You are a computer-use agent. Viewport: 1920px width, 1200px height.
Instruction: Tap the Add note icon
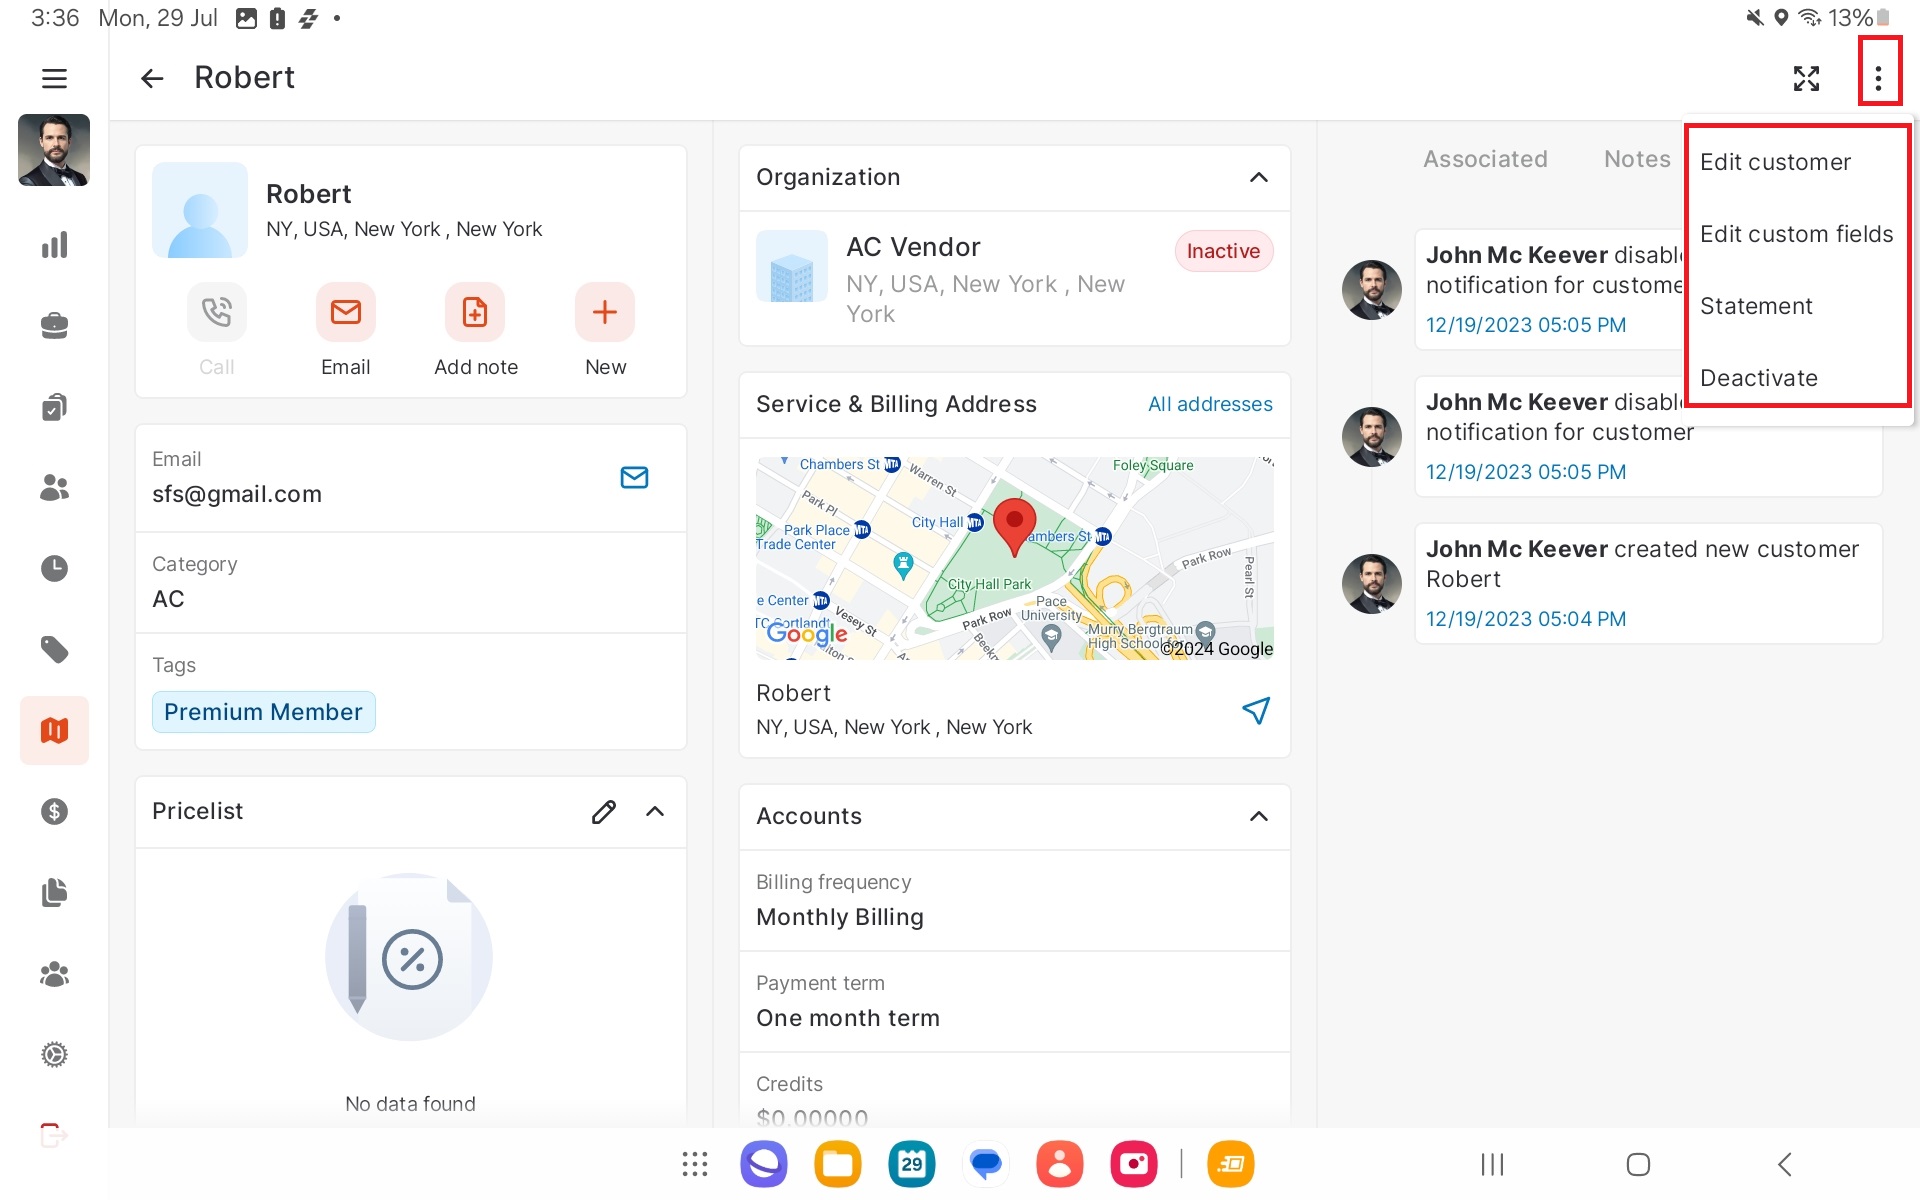pos(475,313)
